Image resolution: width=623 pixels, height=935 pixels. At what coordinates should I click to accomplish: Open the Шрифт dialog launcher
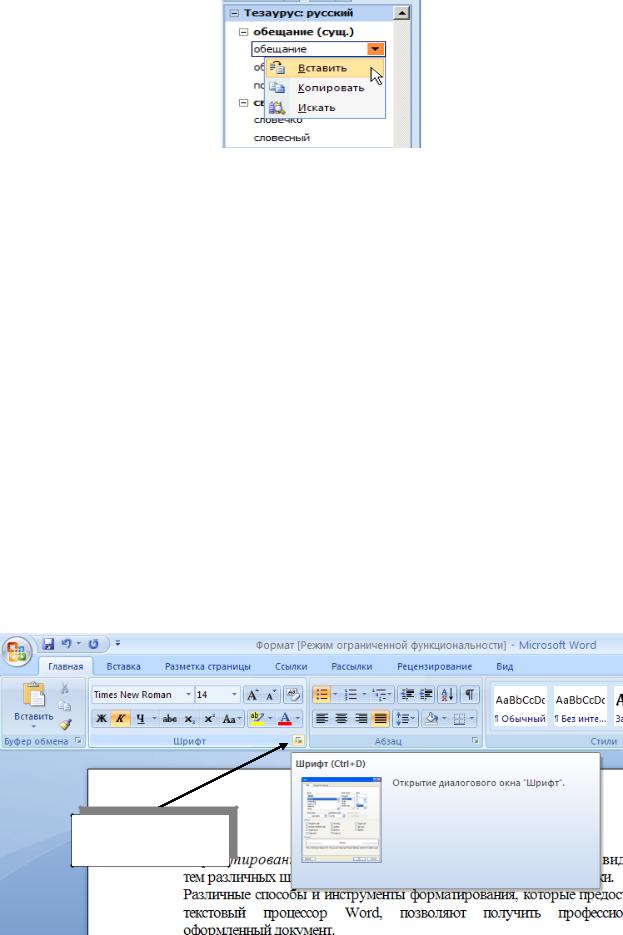click(298, 741)
